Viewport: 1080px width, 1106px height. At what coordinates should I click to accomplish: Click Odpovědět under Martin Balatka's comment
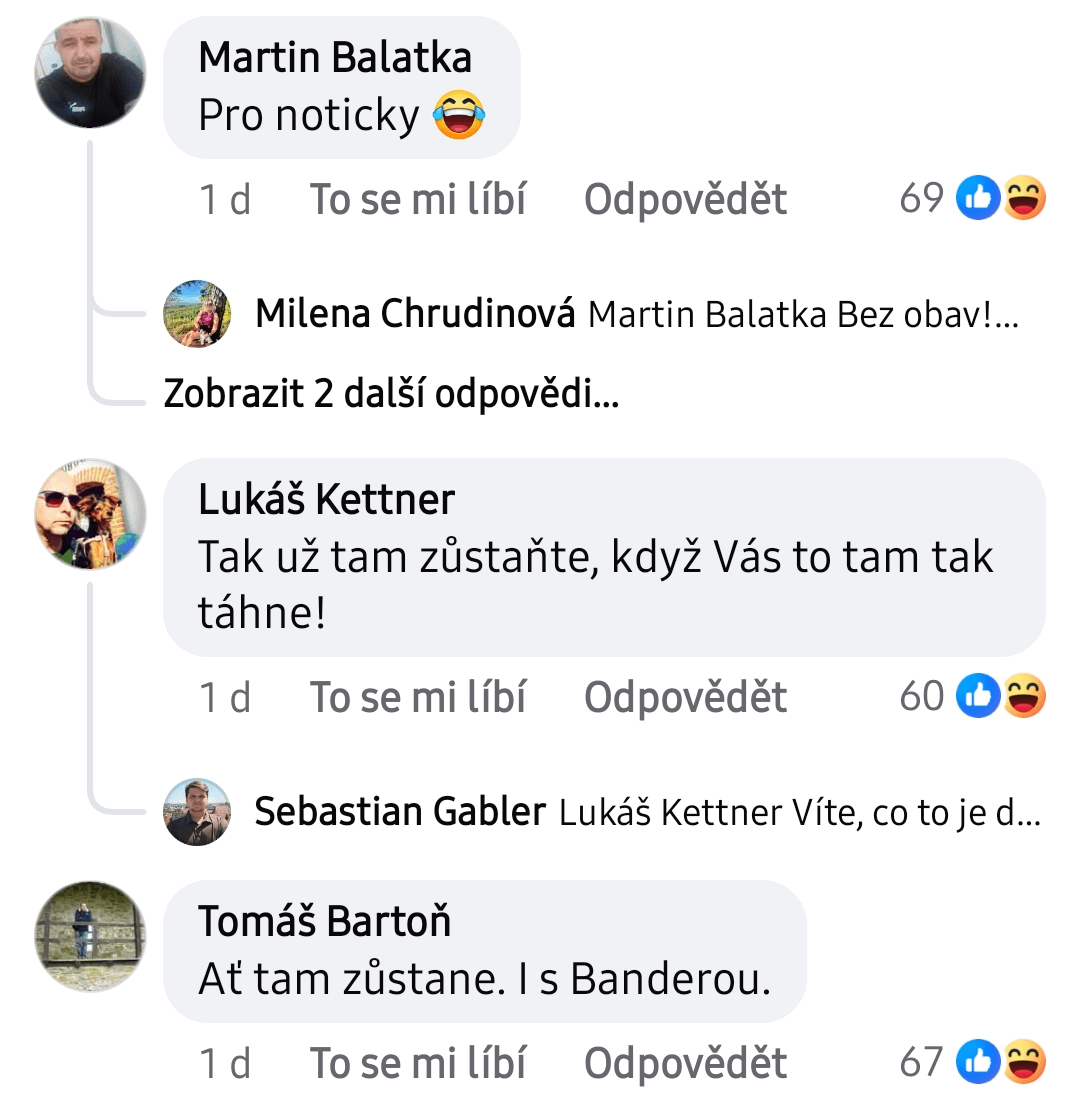click(685, 199)
